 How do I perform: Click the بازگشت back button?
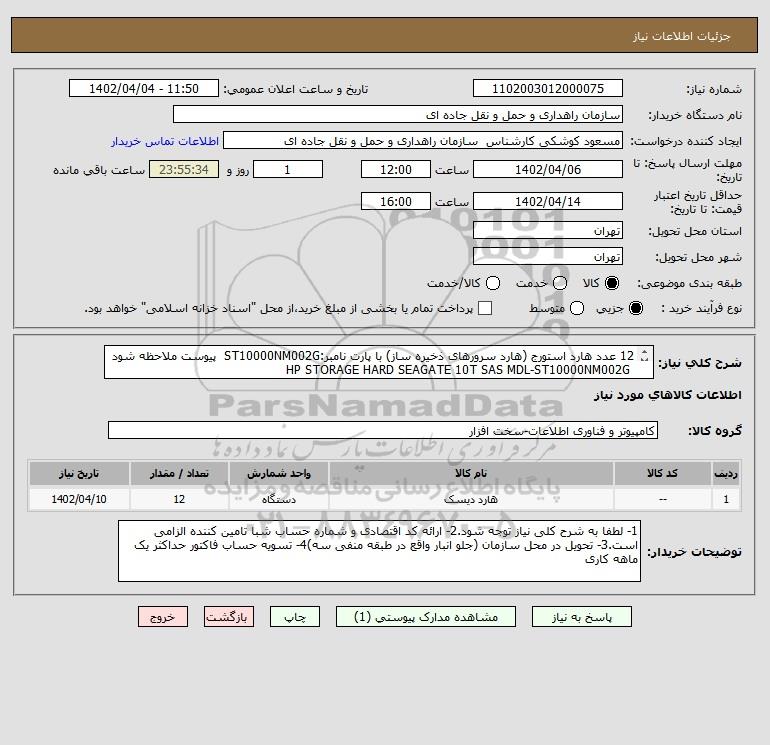point(229,617)
